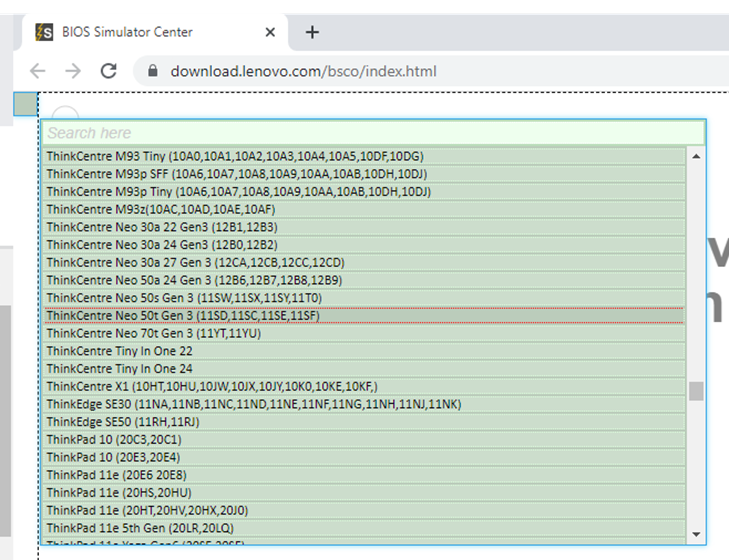The image size is (729, 560).
Task: Close the BIOS Simulator Center tab
Action: click(270, 32)
